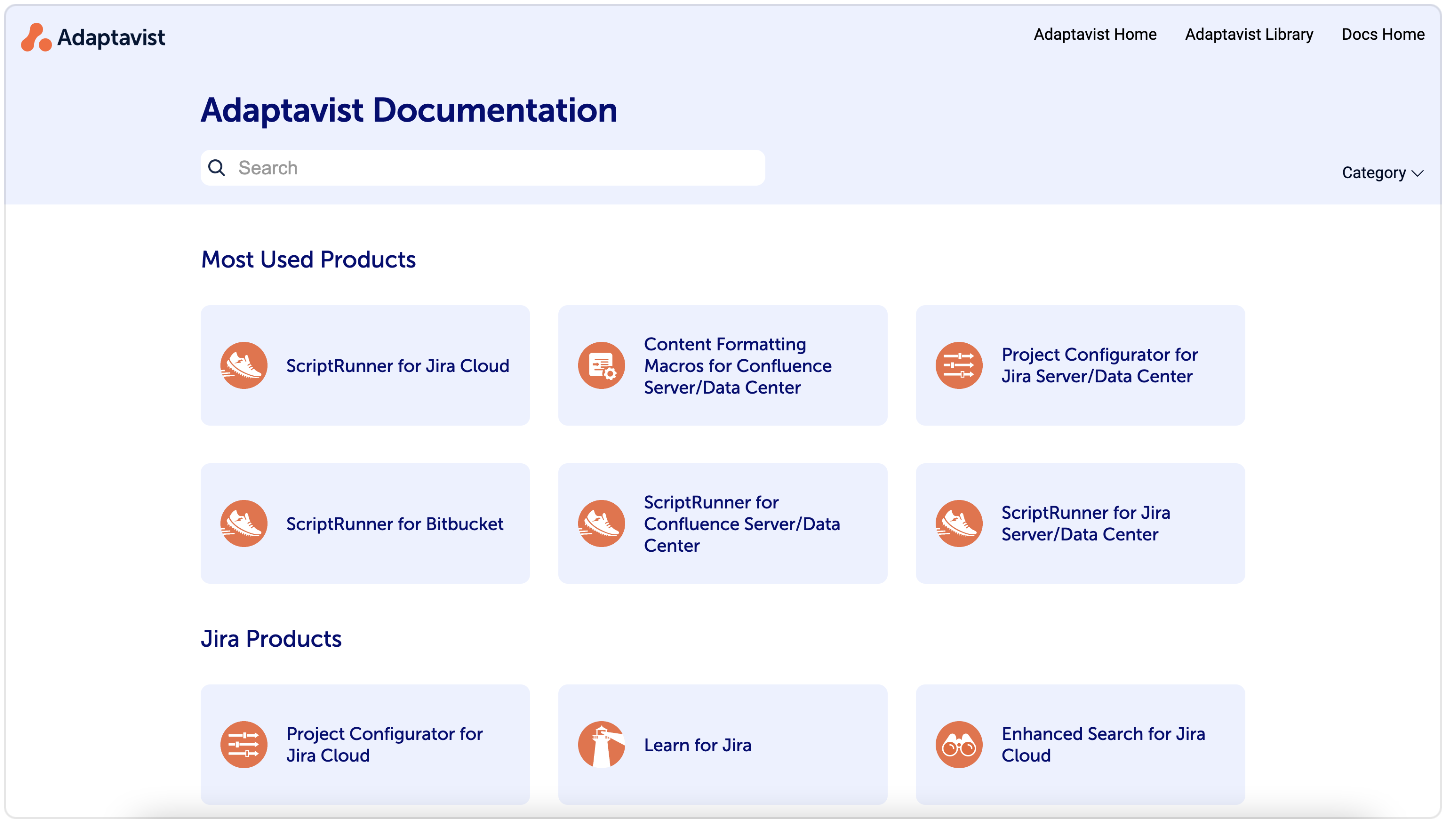Click the Jira Products heading
The width and height of the screenshot is (1450, 824).
point(271,639)
